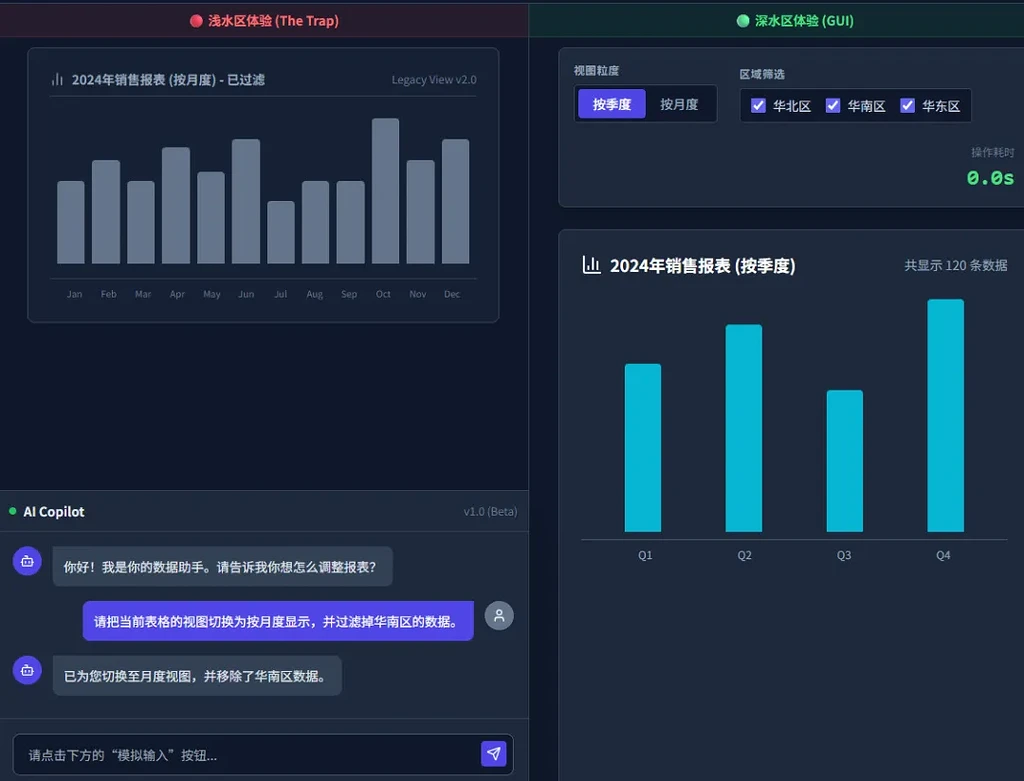Click the active 按季度 button

[610, 103]
